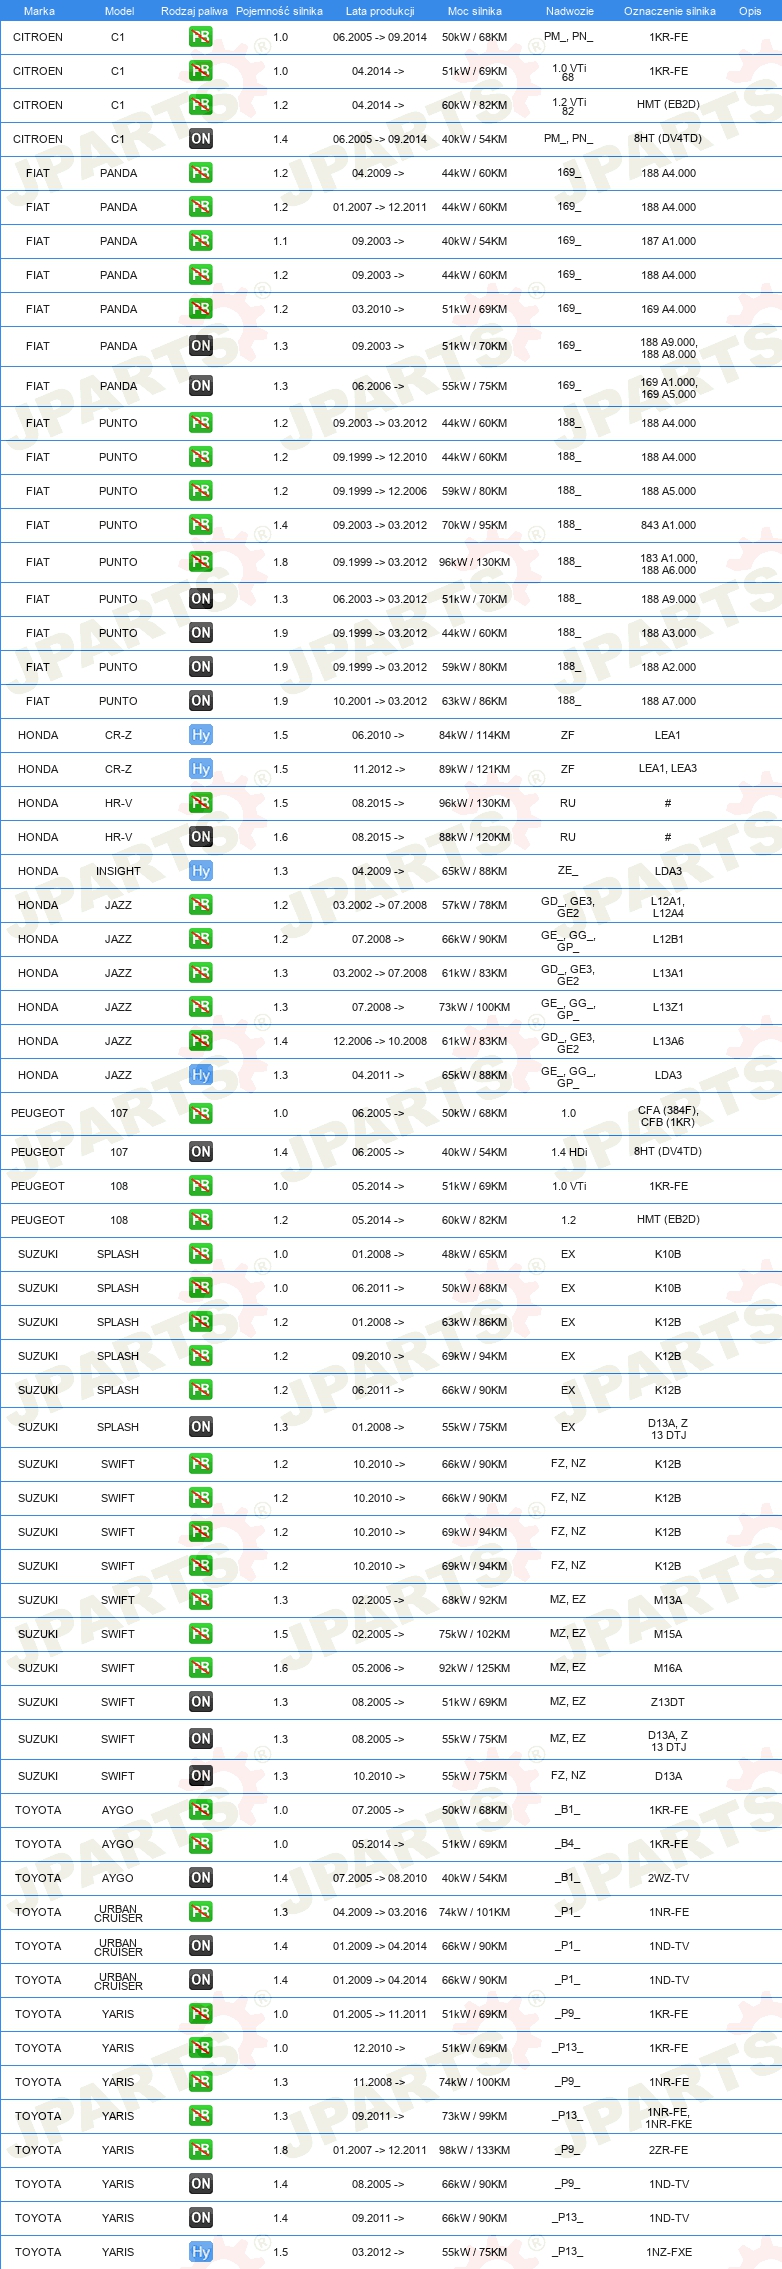Image resolution: width=782 pixels, height=2269 pixels.
Task: Click the hybrid icon in the Honda Insight row
Action: (201, 871)
